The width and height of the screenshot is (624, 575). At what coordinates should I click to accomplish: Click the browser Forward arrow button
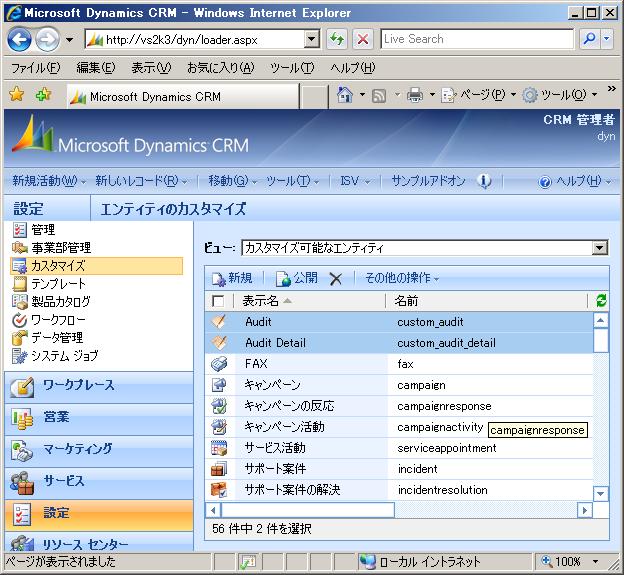tap(47, 39)
